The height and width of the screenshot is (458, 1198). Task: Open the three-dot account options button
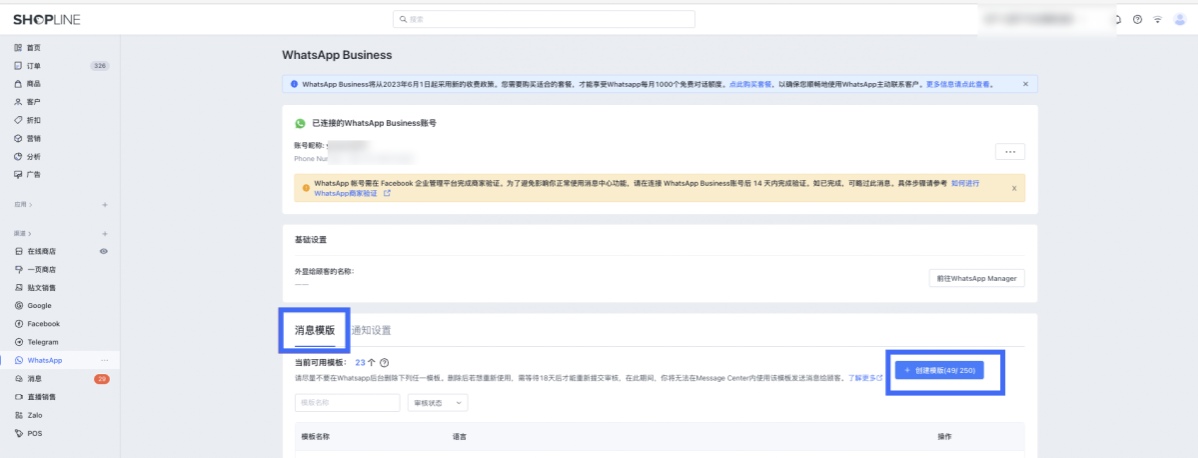pos(1010,151)
